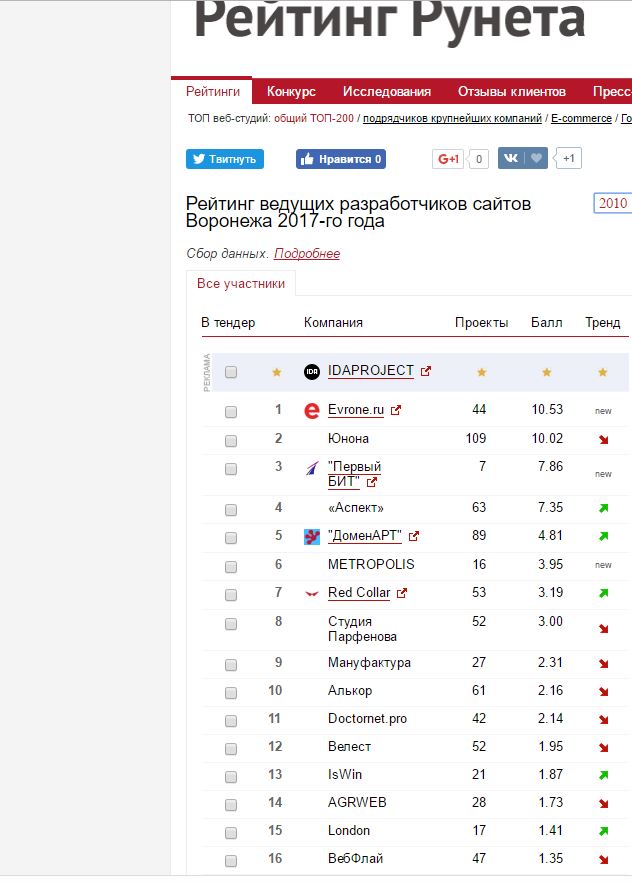Click green trend arrow for London
This screenshot has width=632, height=882.
tap(603, 831)
